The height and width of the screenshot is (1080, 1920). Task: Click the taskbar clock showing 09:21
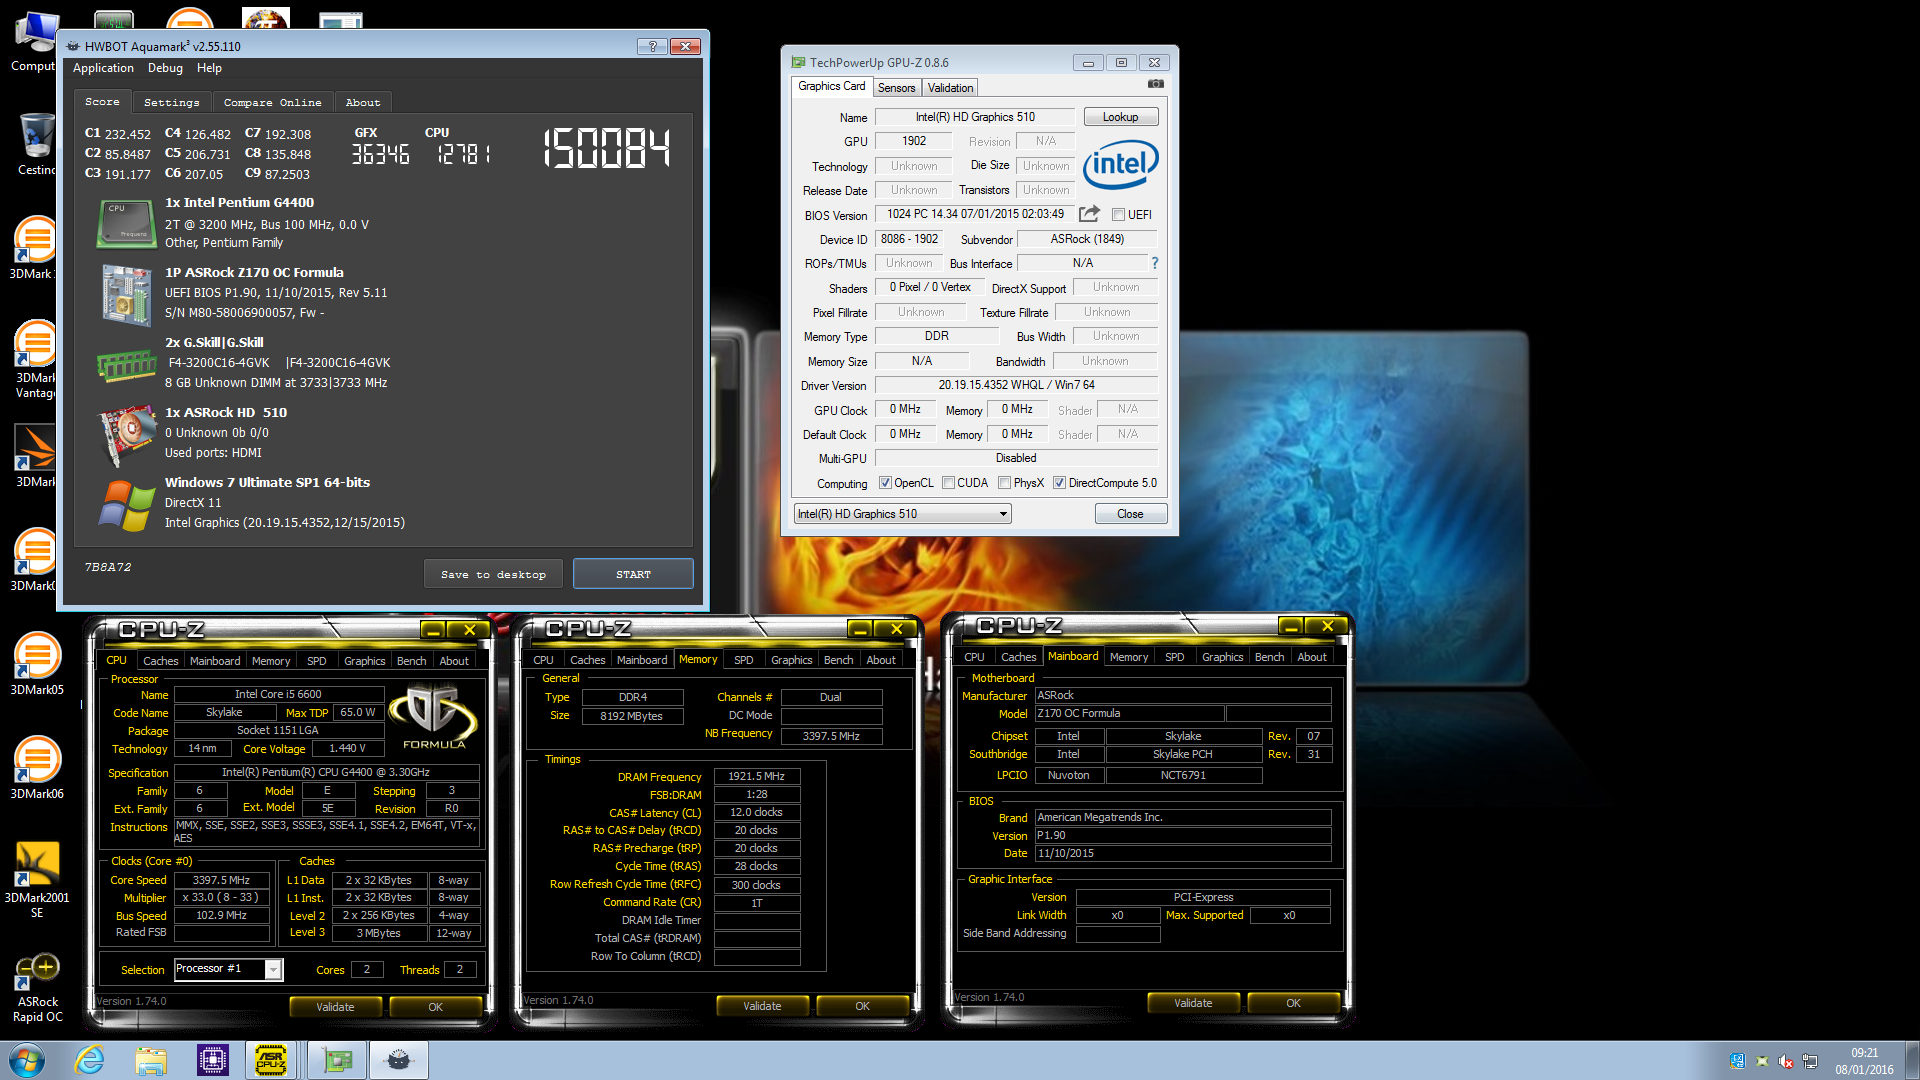1864,1060
